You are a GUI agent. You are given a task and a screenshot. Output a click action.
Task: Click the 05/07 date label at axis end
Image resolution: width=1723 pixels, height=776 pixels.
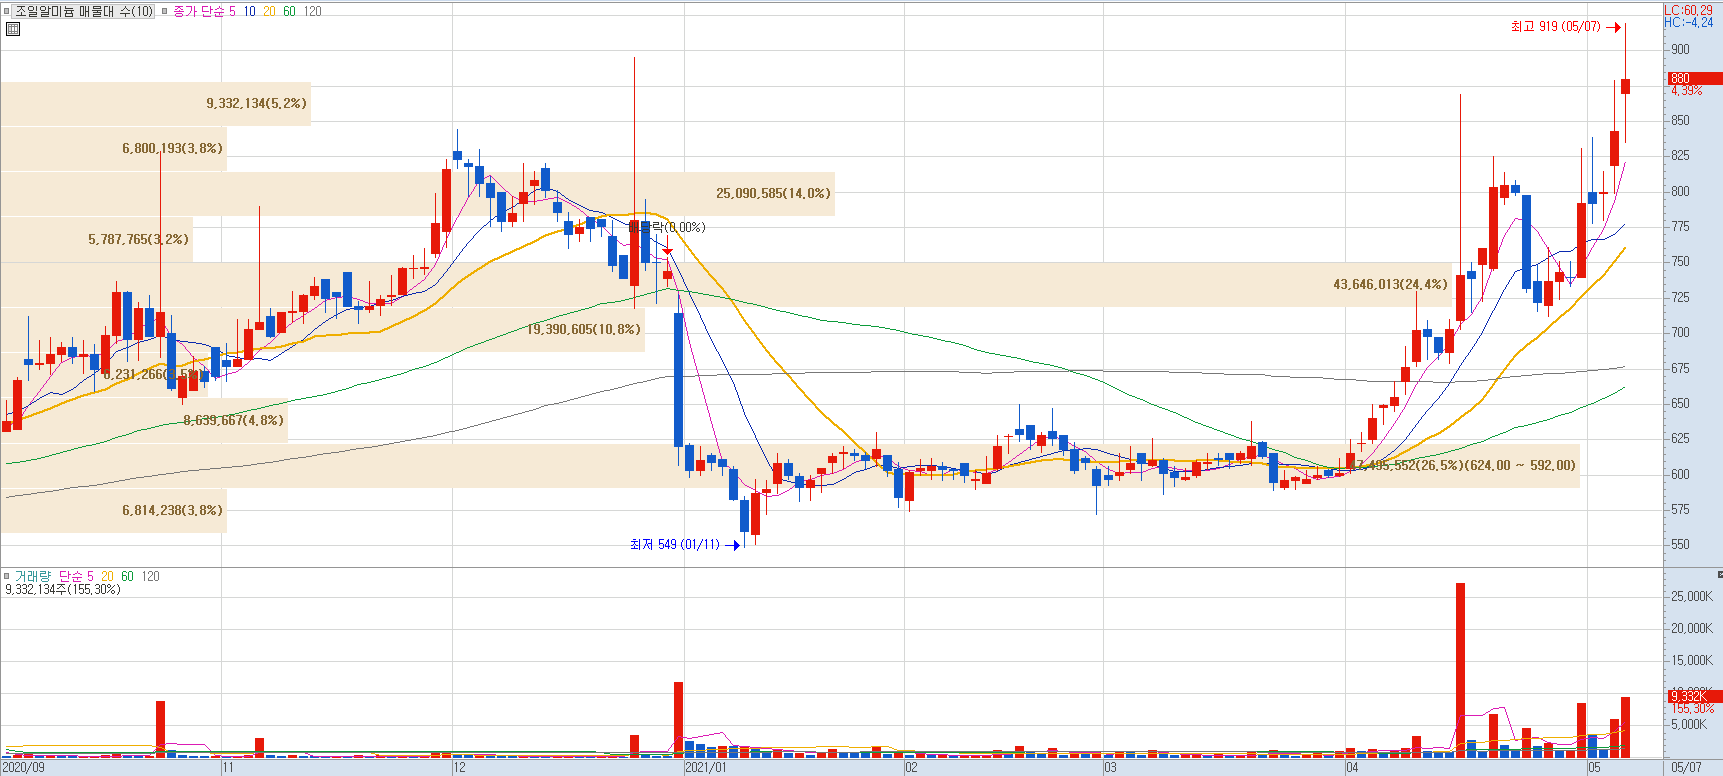pyautogui.click(x=1686, y=768)
